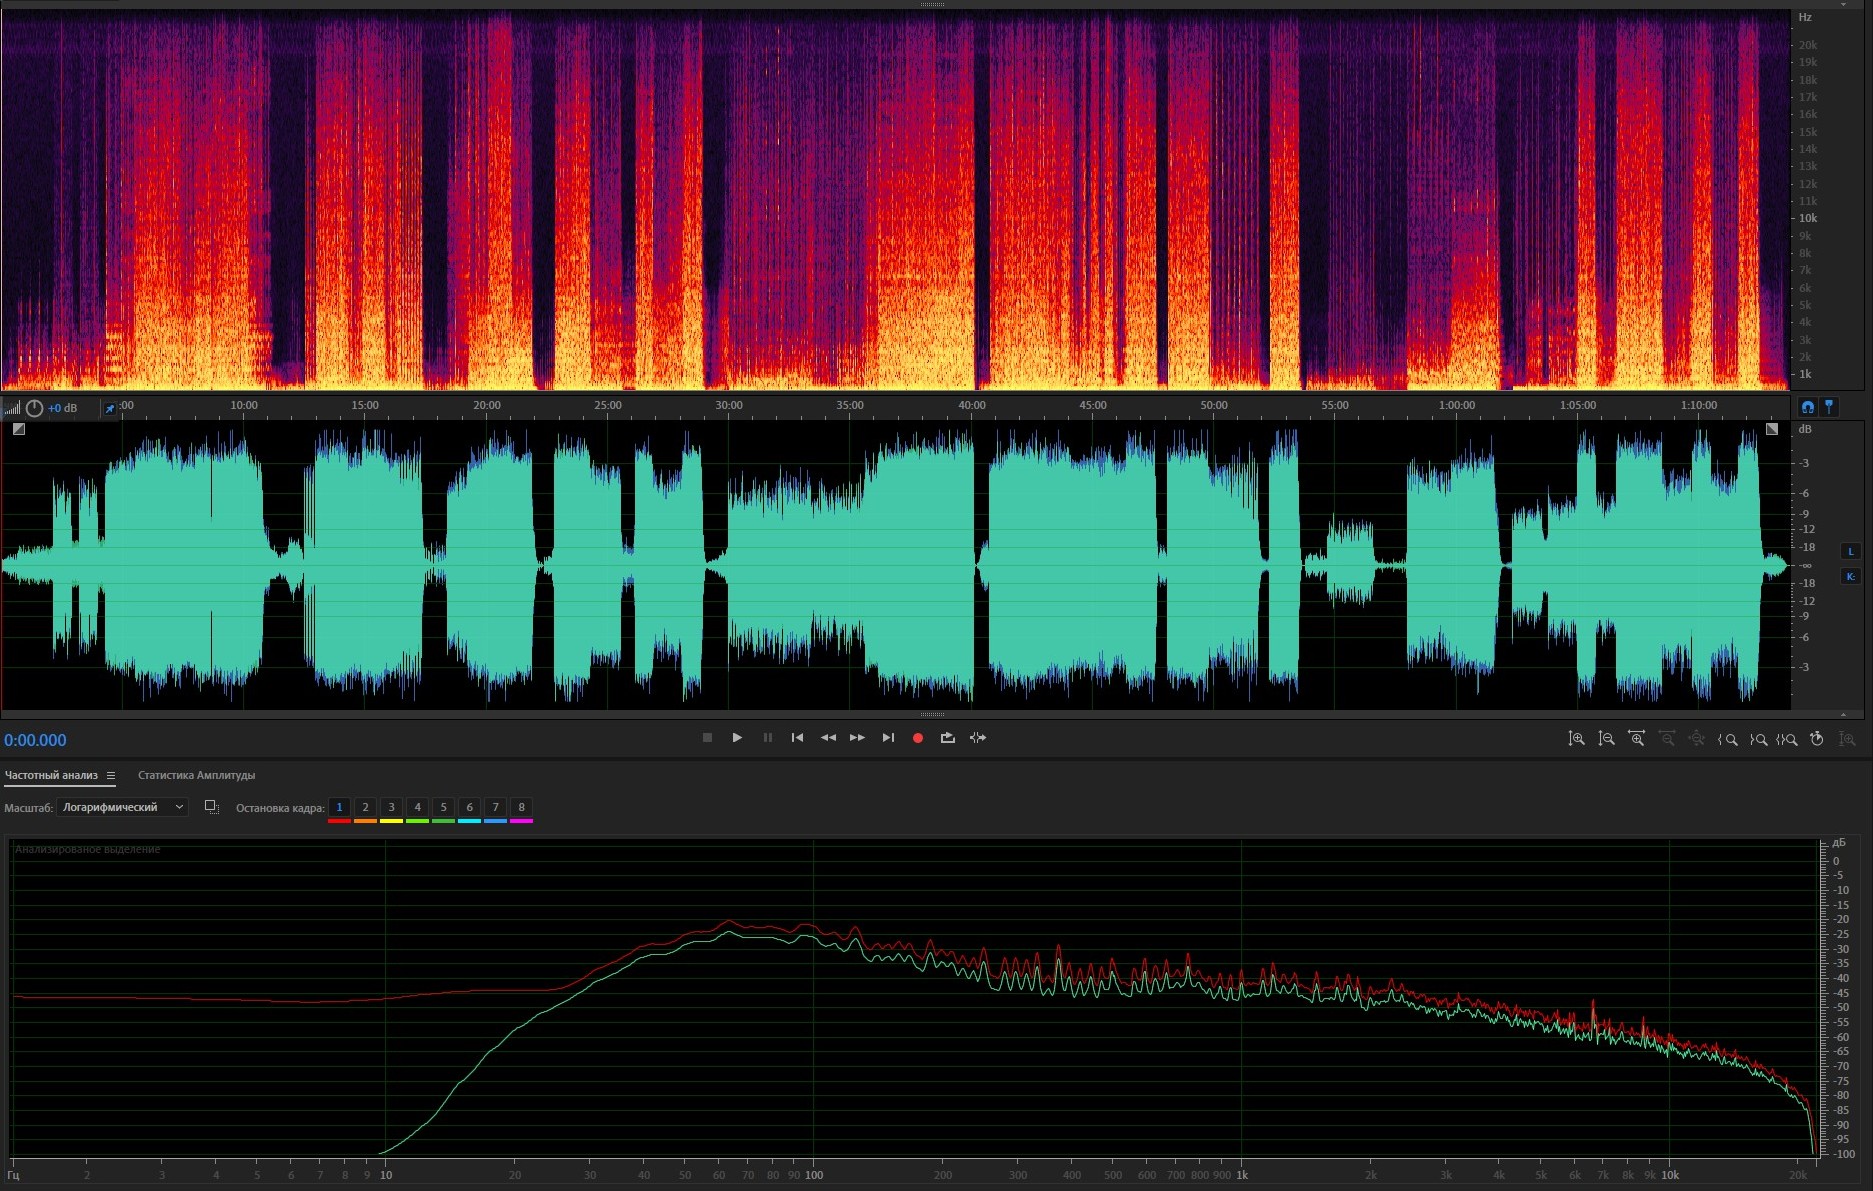Toggle loop playback icon
Screen dimensions: 1873x1191
pyautogui.click(x=947, y=738)
